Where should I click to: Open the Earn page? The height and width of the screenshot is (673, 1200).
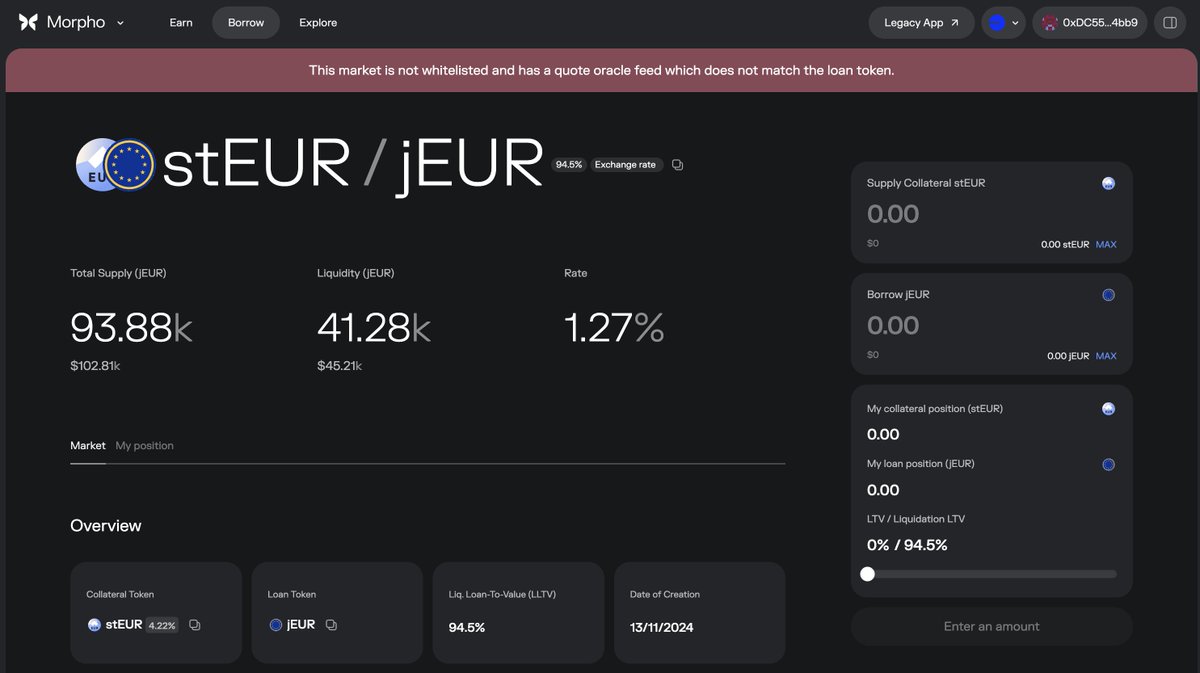181,22
